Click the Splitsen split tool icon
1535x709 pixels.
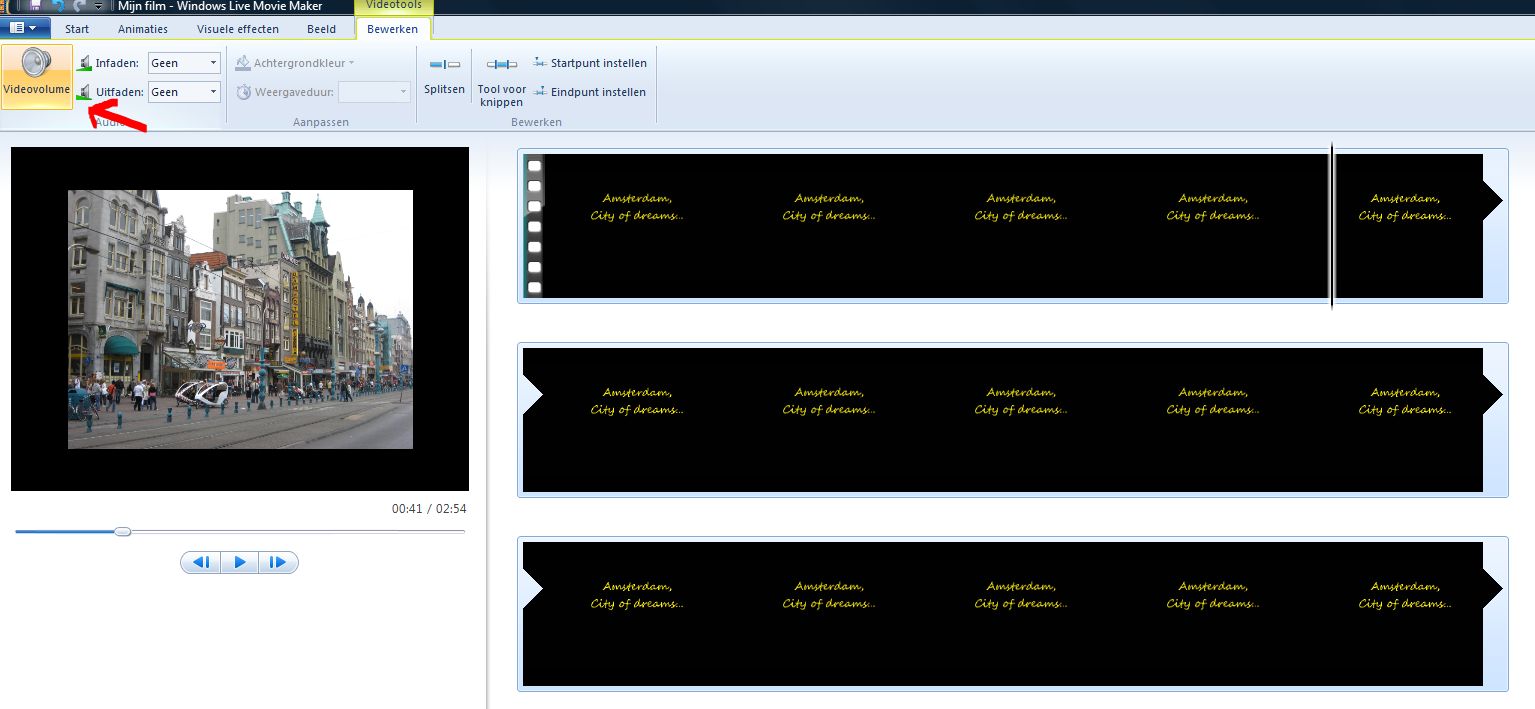(444, 65)
